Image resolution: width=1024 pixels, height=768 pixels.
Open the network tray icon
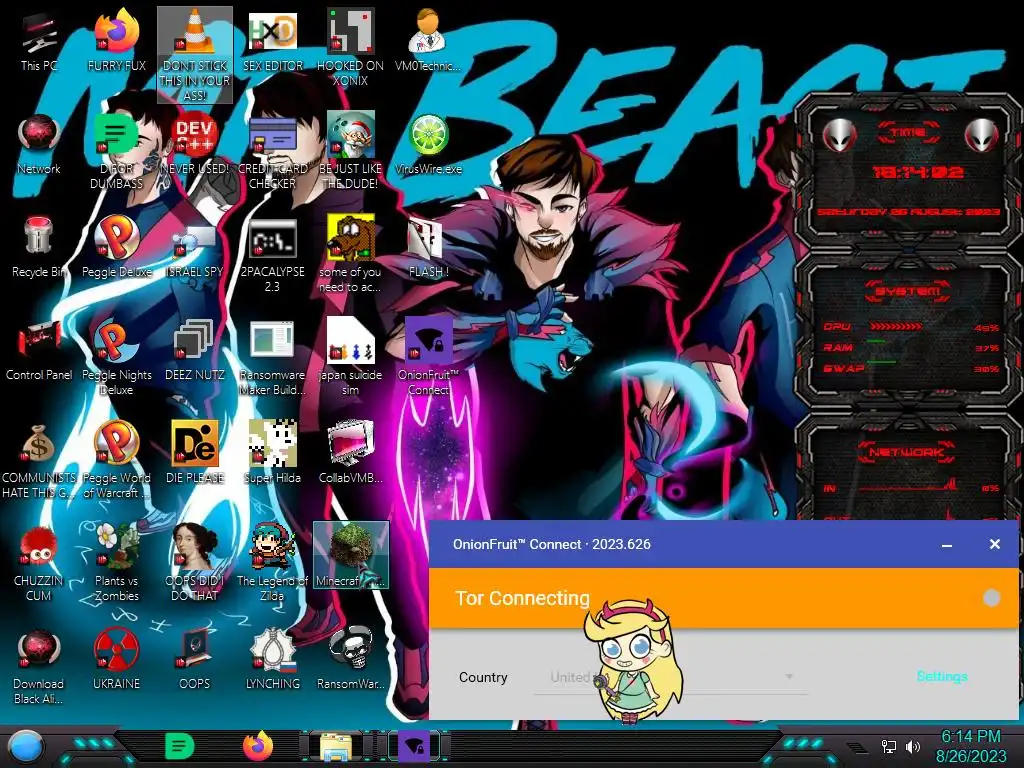[889, 746]
